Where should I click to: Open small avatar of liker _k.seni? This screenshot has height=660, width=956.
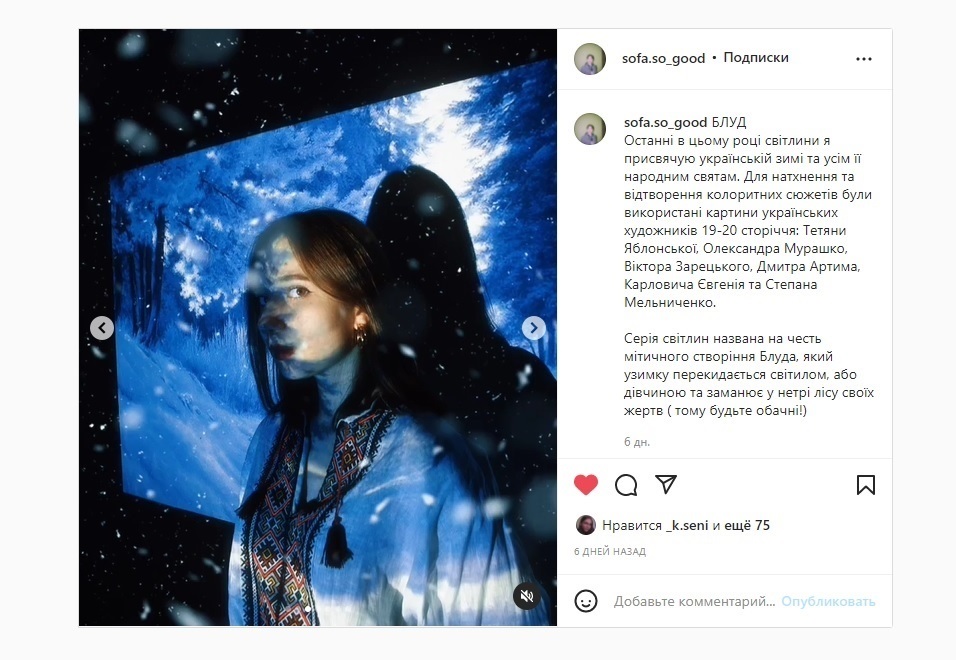585,525
